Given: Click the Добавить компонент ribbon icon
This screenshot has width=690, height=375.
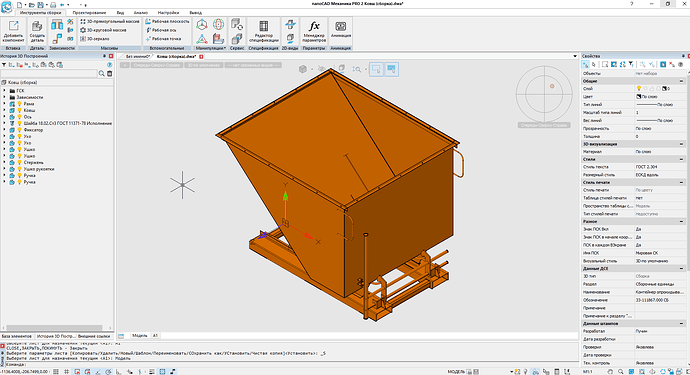Looking at the screenshot, I should [x=13, y=31].
